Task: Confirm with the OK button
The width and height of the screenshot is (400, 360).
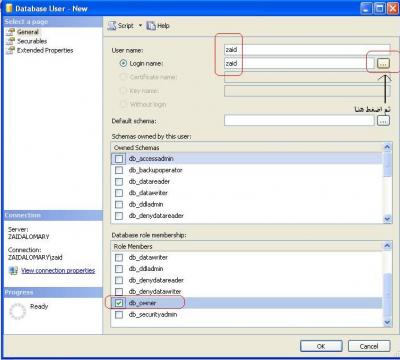Action: pos(321,346)
